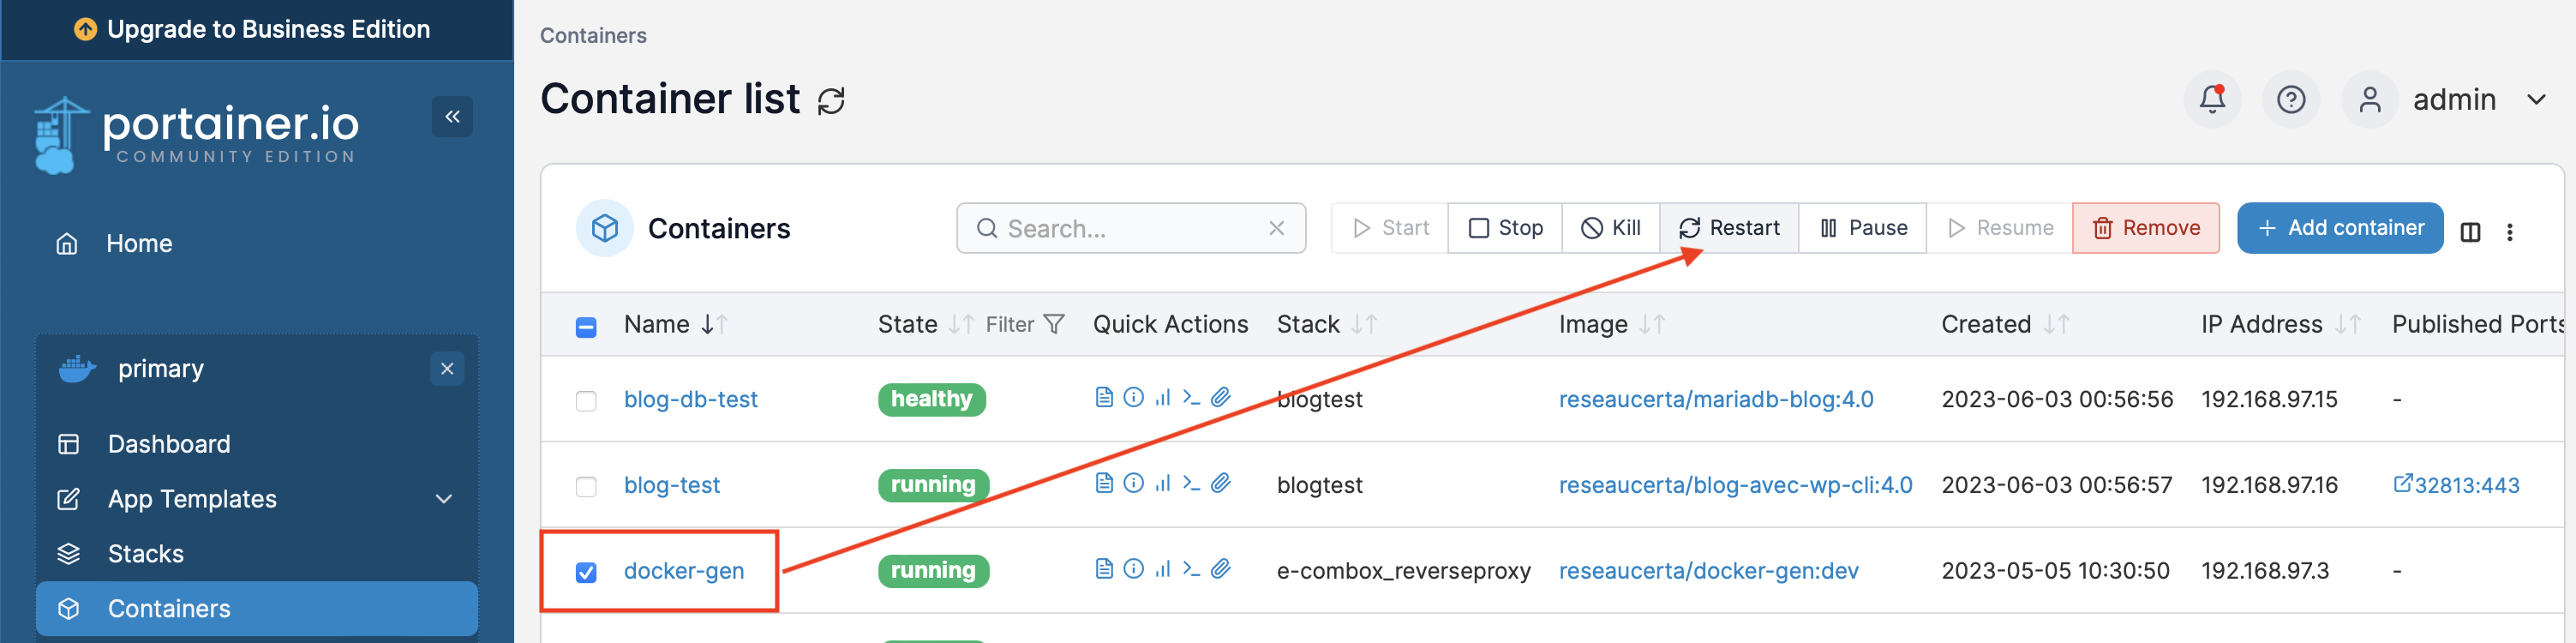Open the notifications bell

click(x=2212, y=99)
